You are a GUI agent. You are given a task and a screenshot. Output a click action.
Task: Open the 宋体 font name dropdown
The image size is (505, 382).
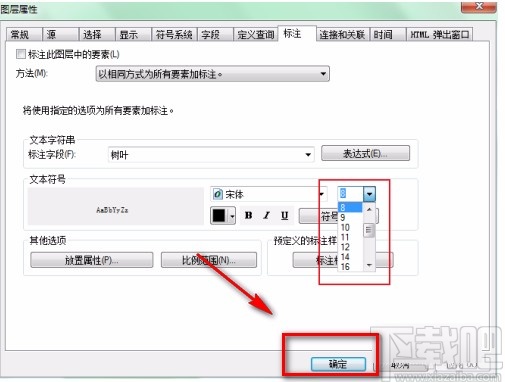(x=269, y=194)
